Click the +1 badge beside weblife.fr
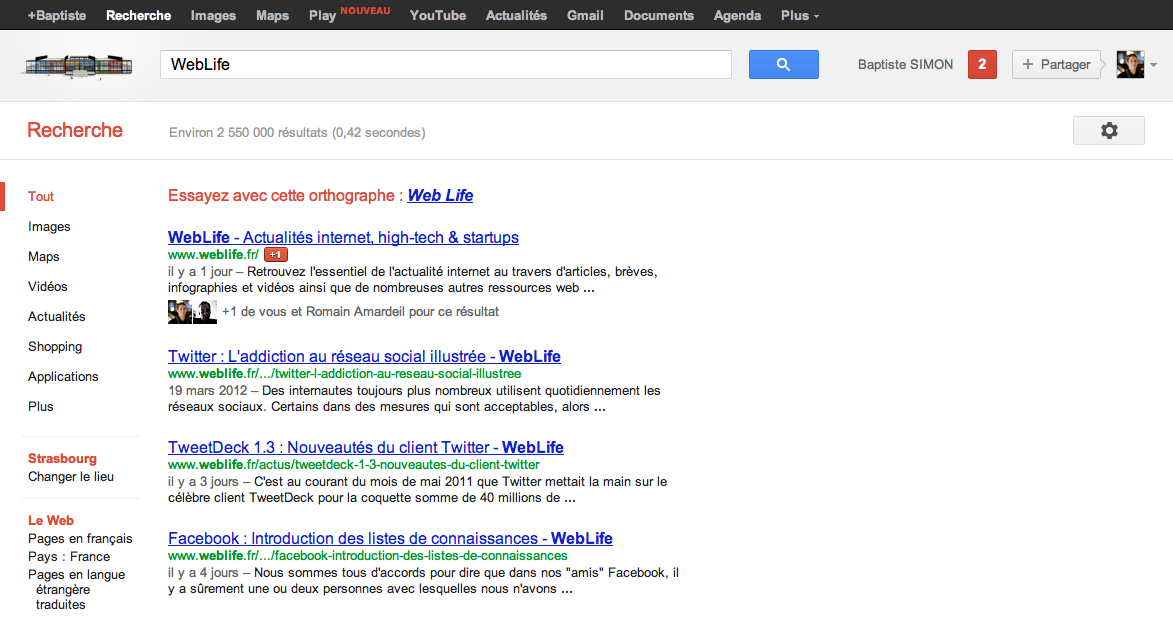The image size is (1173, 618). click(x=276, y=255)
